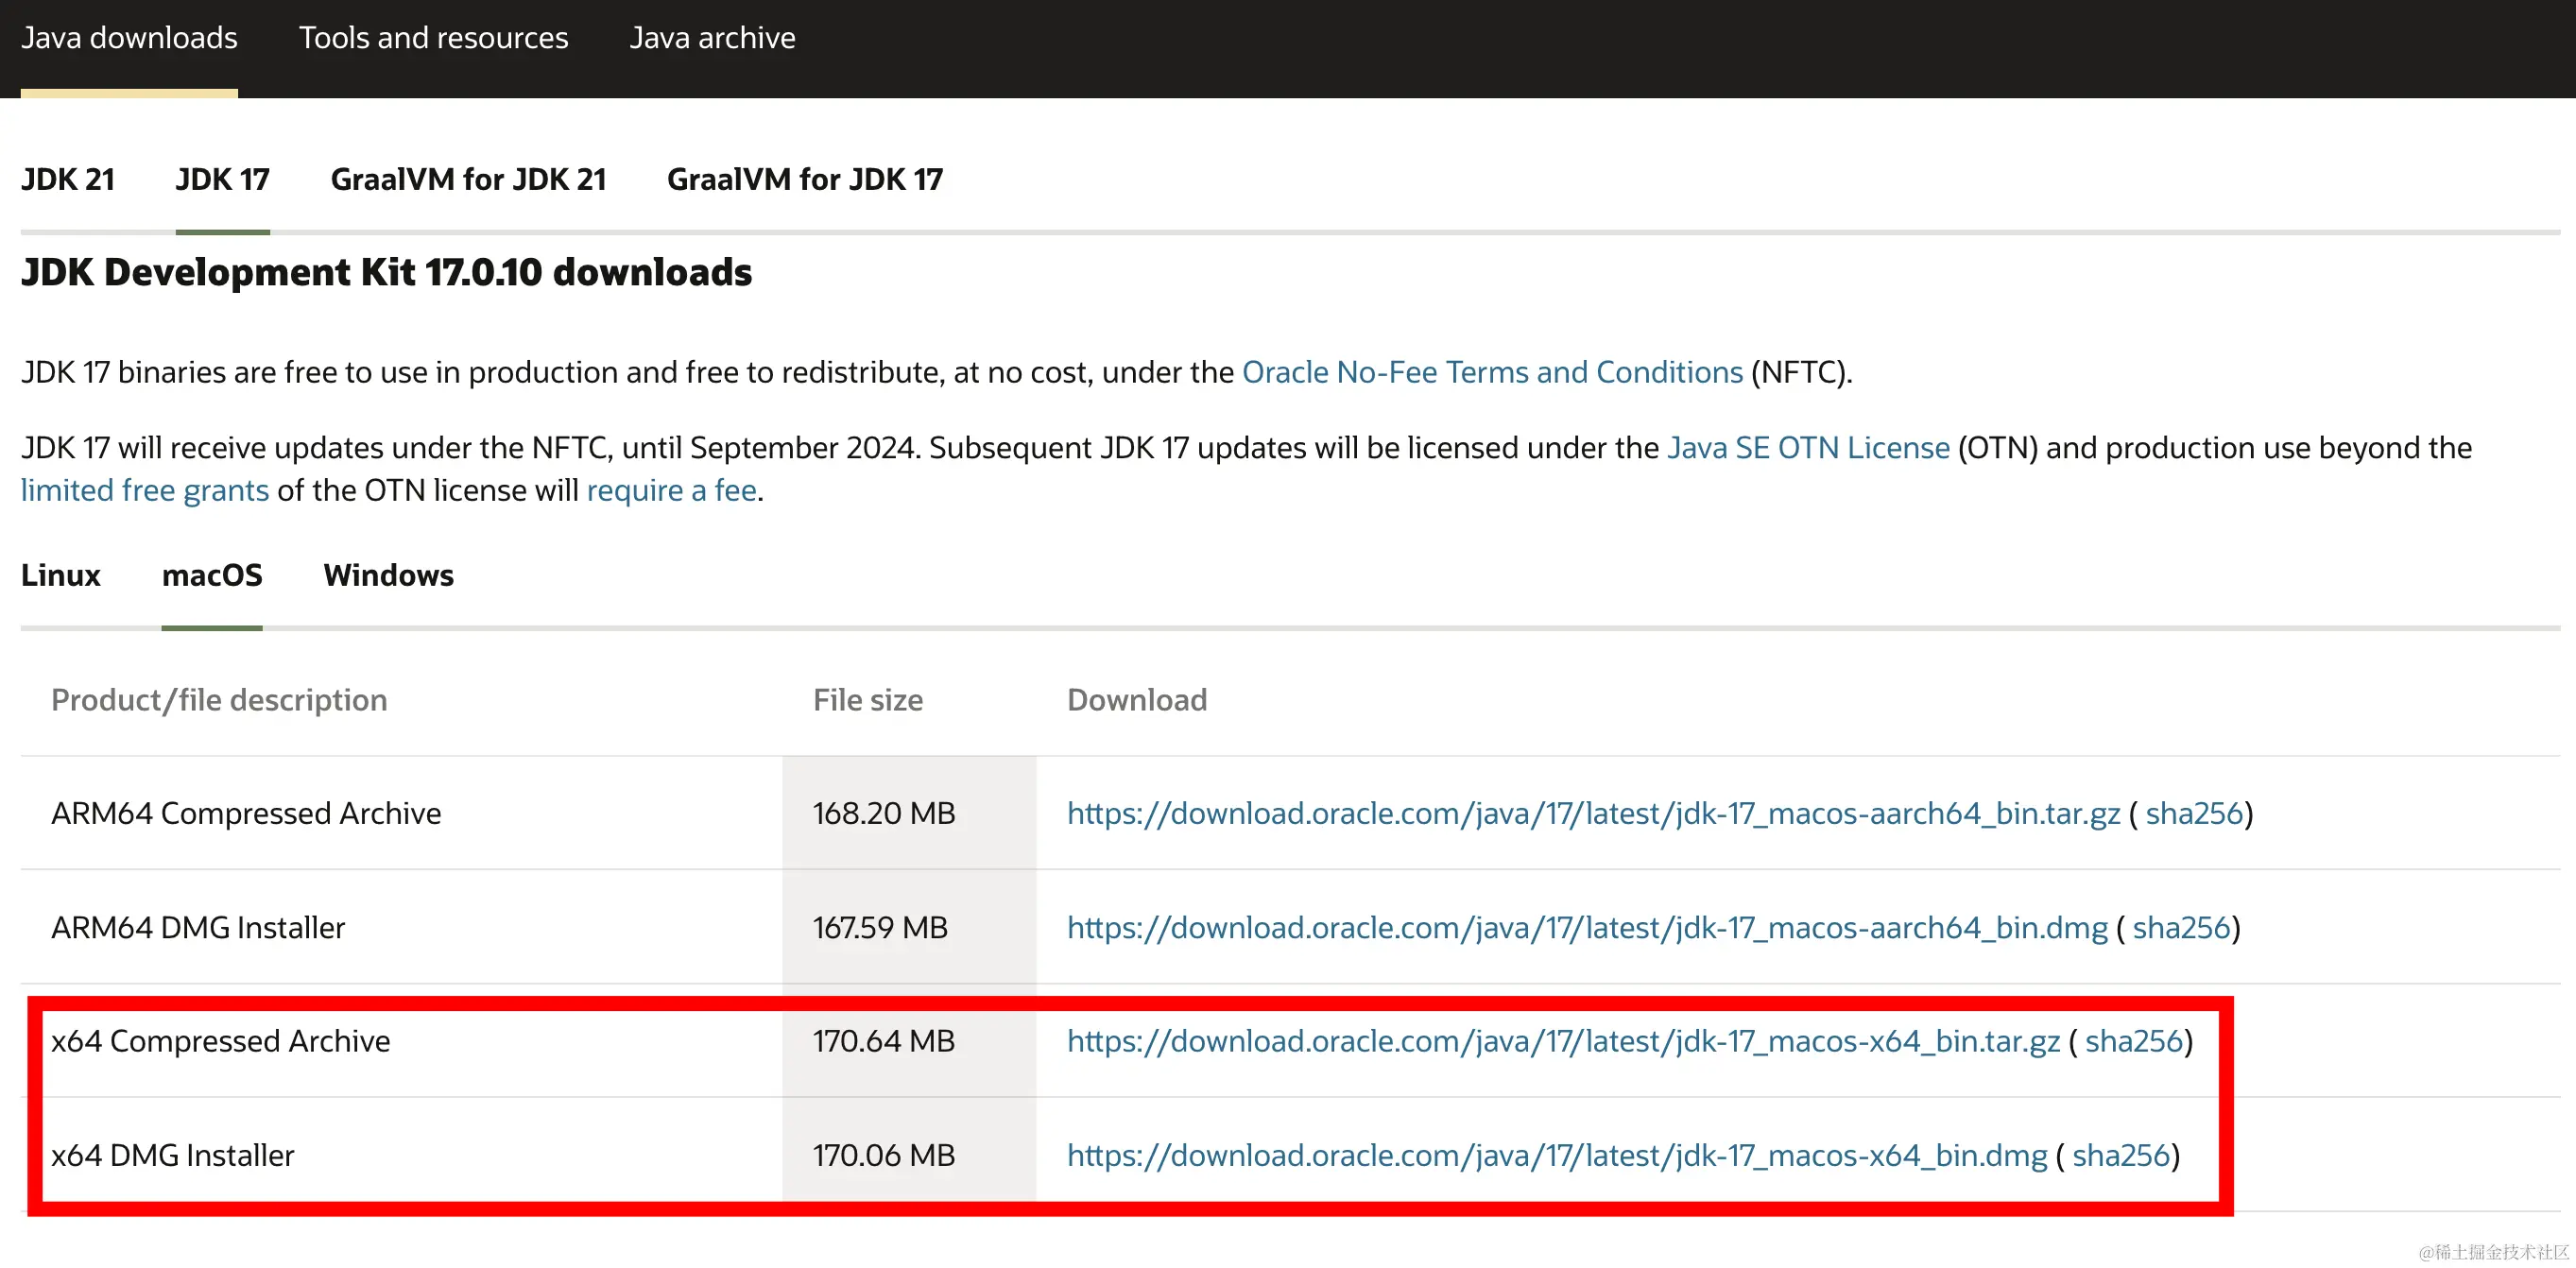Image resolution: width=2576 pixels, height=1268 pixels.
Task: Download the macOS x64 DMG installer
Action: click(x=1557, y=1155)
